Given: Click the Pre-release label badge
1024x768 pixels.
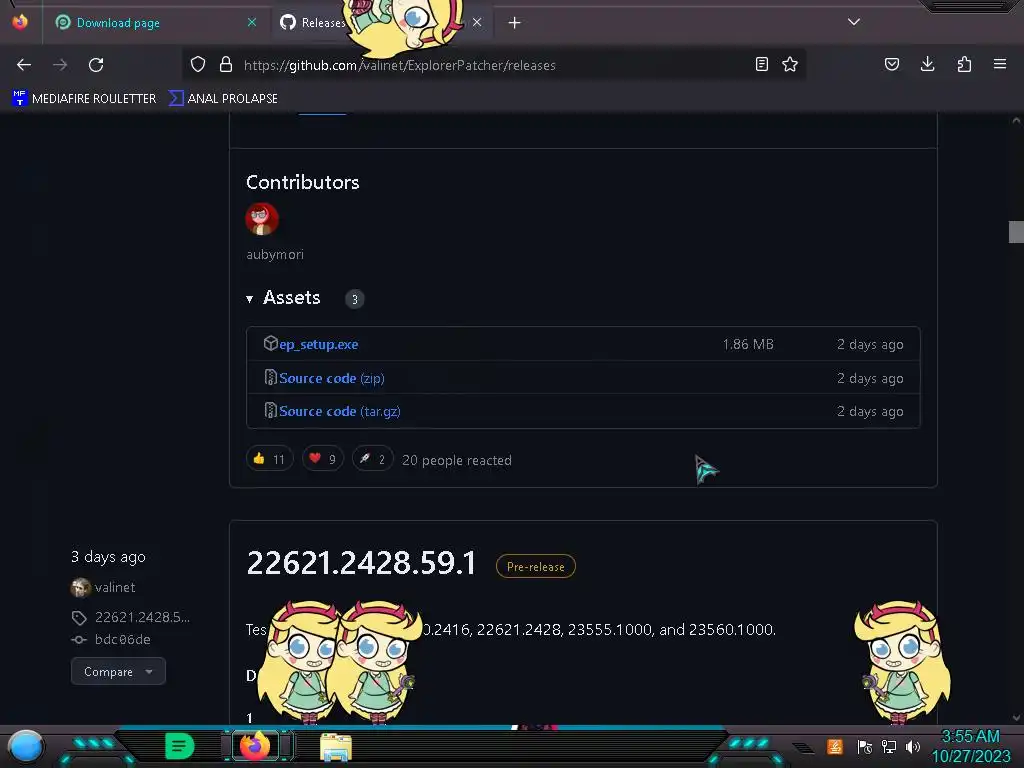Looking at the screenshot, I should point(536,566).
